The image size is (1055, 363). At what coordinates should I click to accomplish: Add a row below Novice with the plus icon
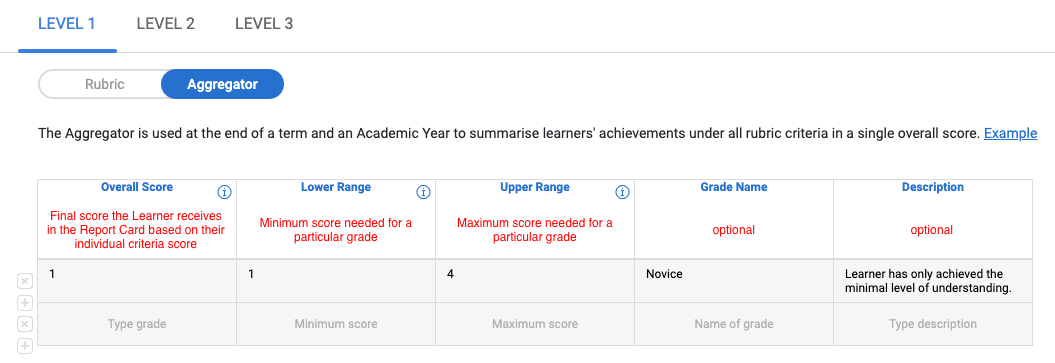click(x=24, y=303)
